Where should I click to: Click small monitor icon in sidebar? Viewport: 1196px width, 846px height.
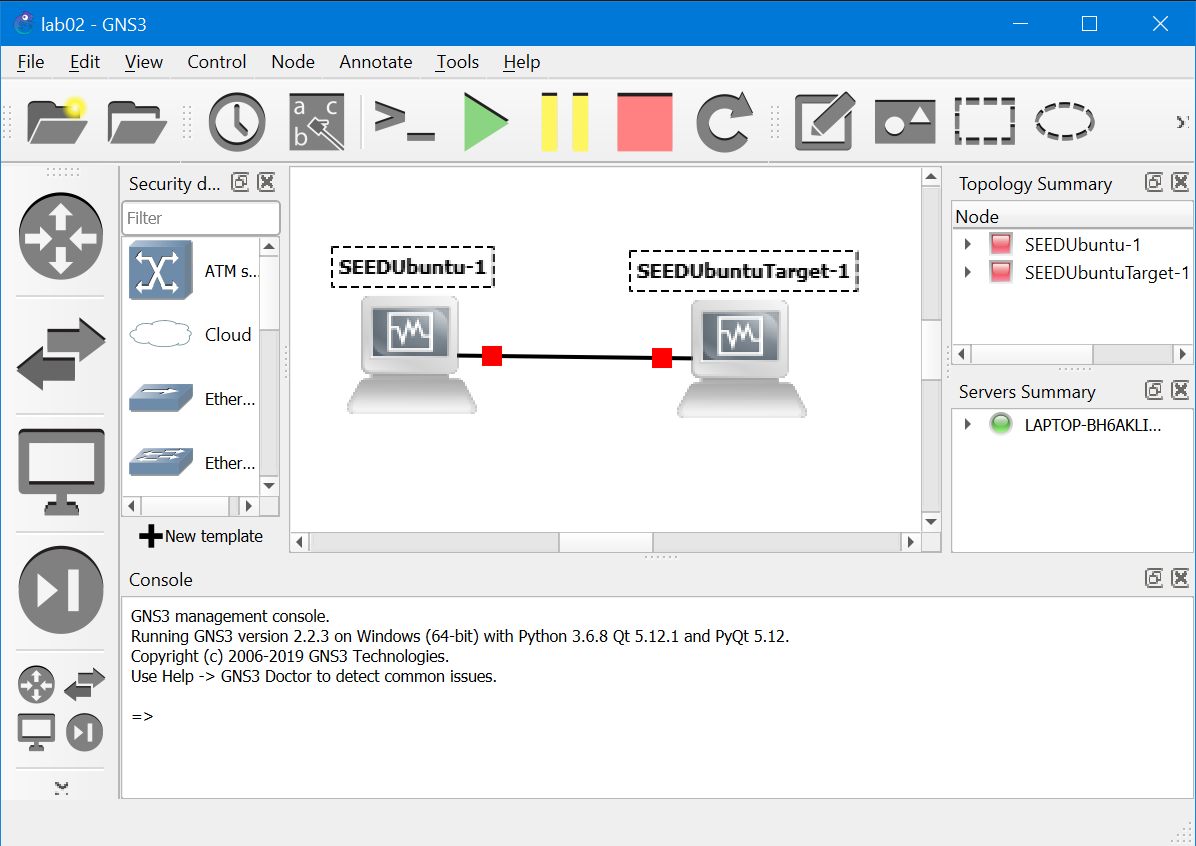(x=36, y=732)
